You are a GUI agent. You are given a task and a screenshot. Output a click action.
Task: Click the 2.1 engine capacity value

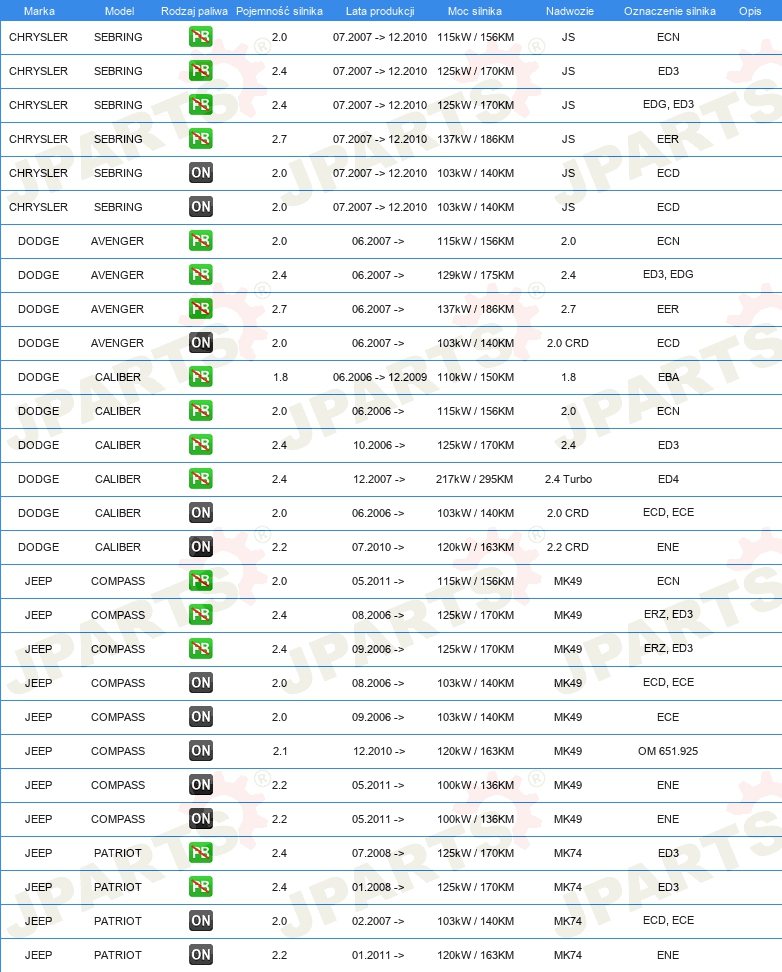(x=280, y=751)
